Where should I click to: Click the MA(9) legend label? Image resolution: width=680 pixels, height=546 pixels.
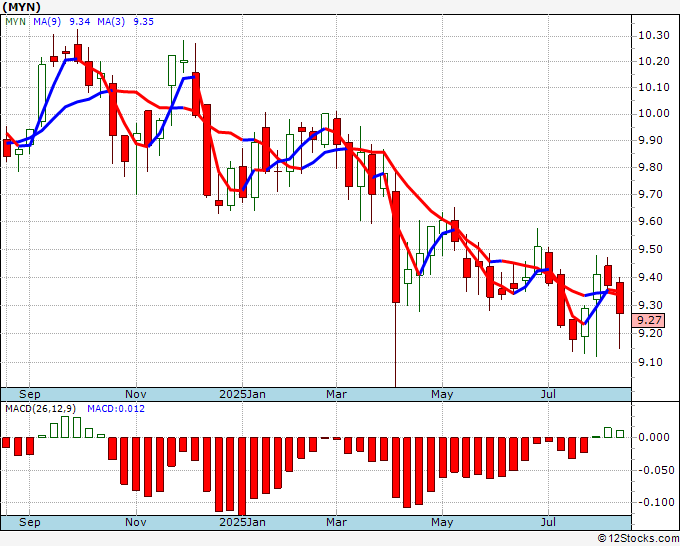(47, 22)
